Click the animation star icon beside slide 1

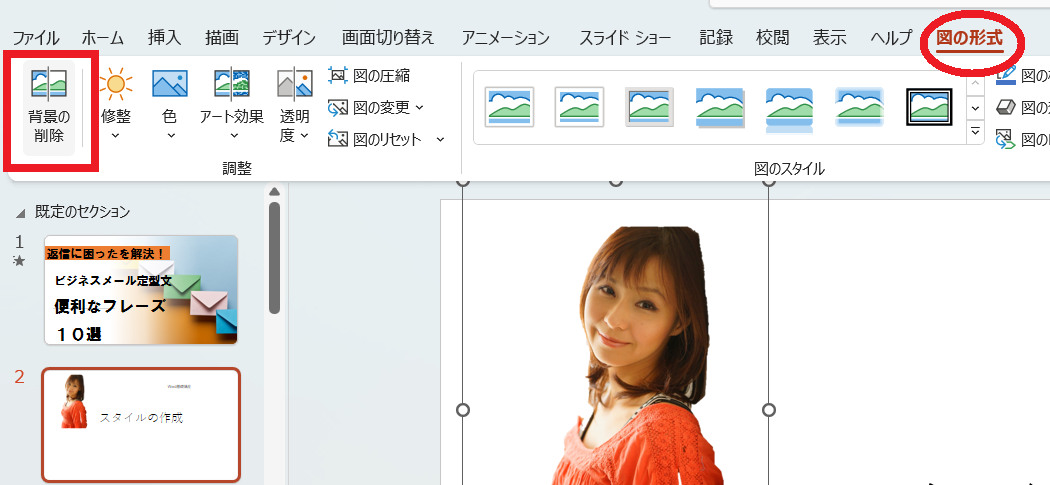(x=19, y=261)
